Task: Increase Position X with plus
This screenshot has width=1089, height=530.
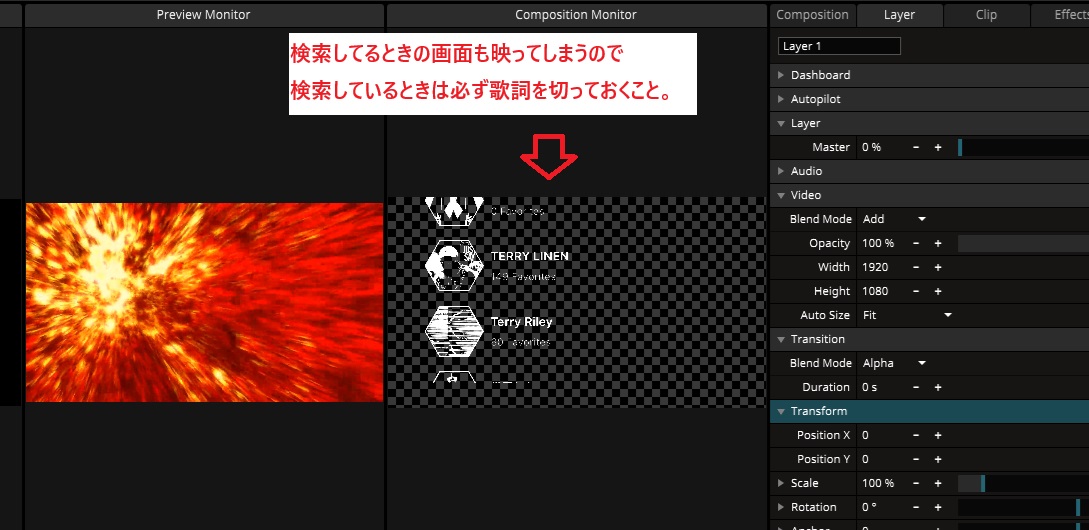Action: (938, 435)
